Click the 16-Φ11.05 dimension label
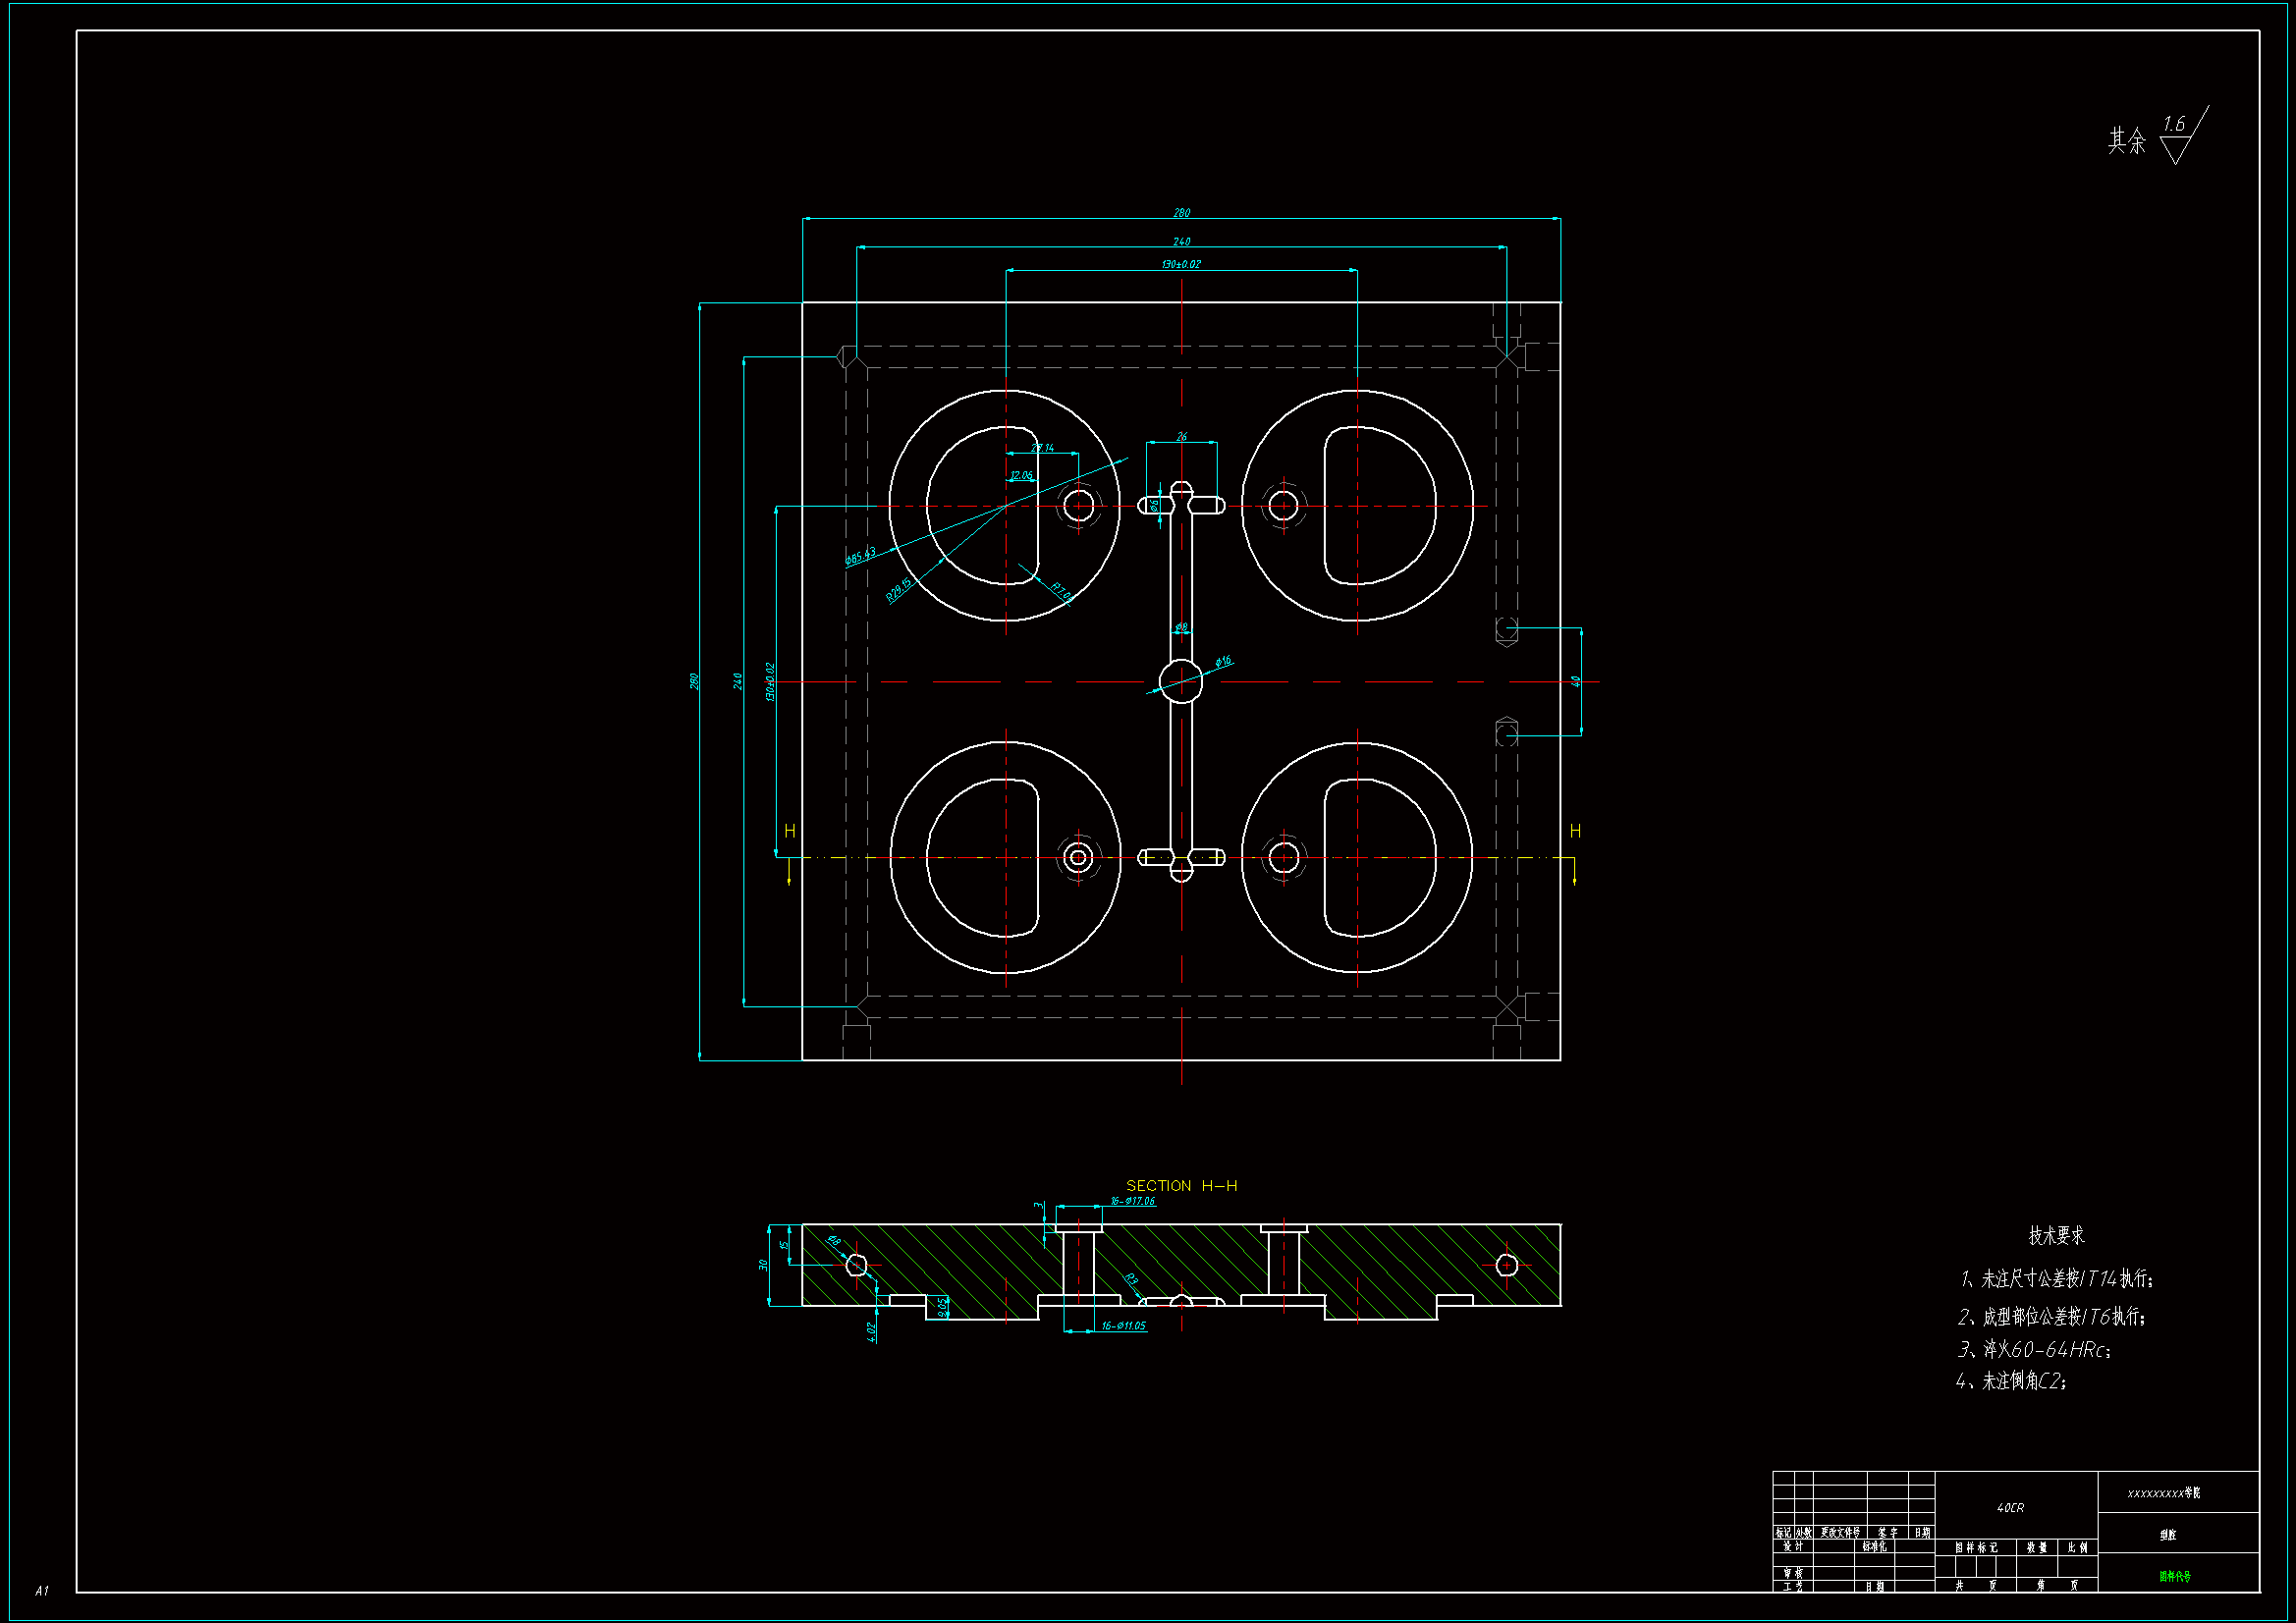This screenshot has width=2296, height=1623. 1123,1326
